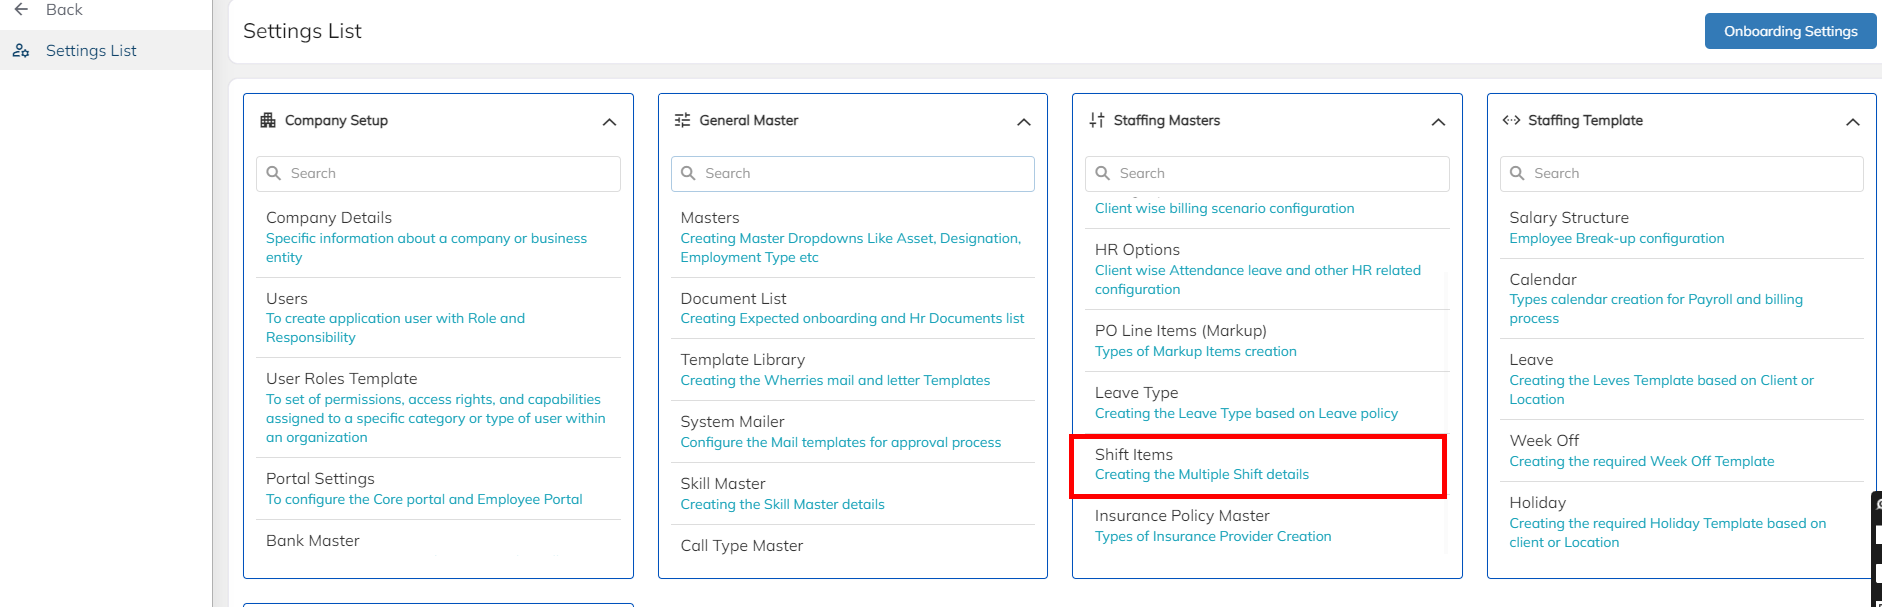
Task: Open Skill Master entry
Action: click(x=723, y=483)
